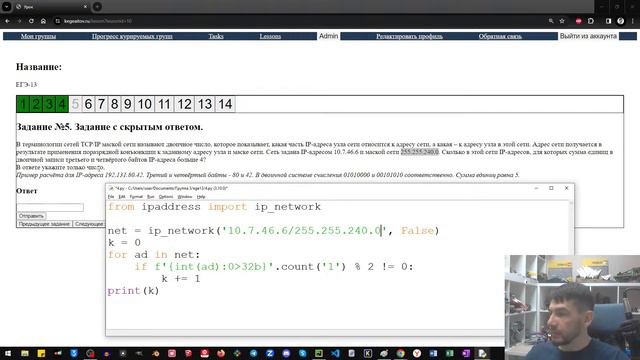This screenshot has height=360, width=640.
Task: Open Yandex Browser from the taskbar
Action: click(417, 353)
